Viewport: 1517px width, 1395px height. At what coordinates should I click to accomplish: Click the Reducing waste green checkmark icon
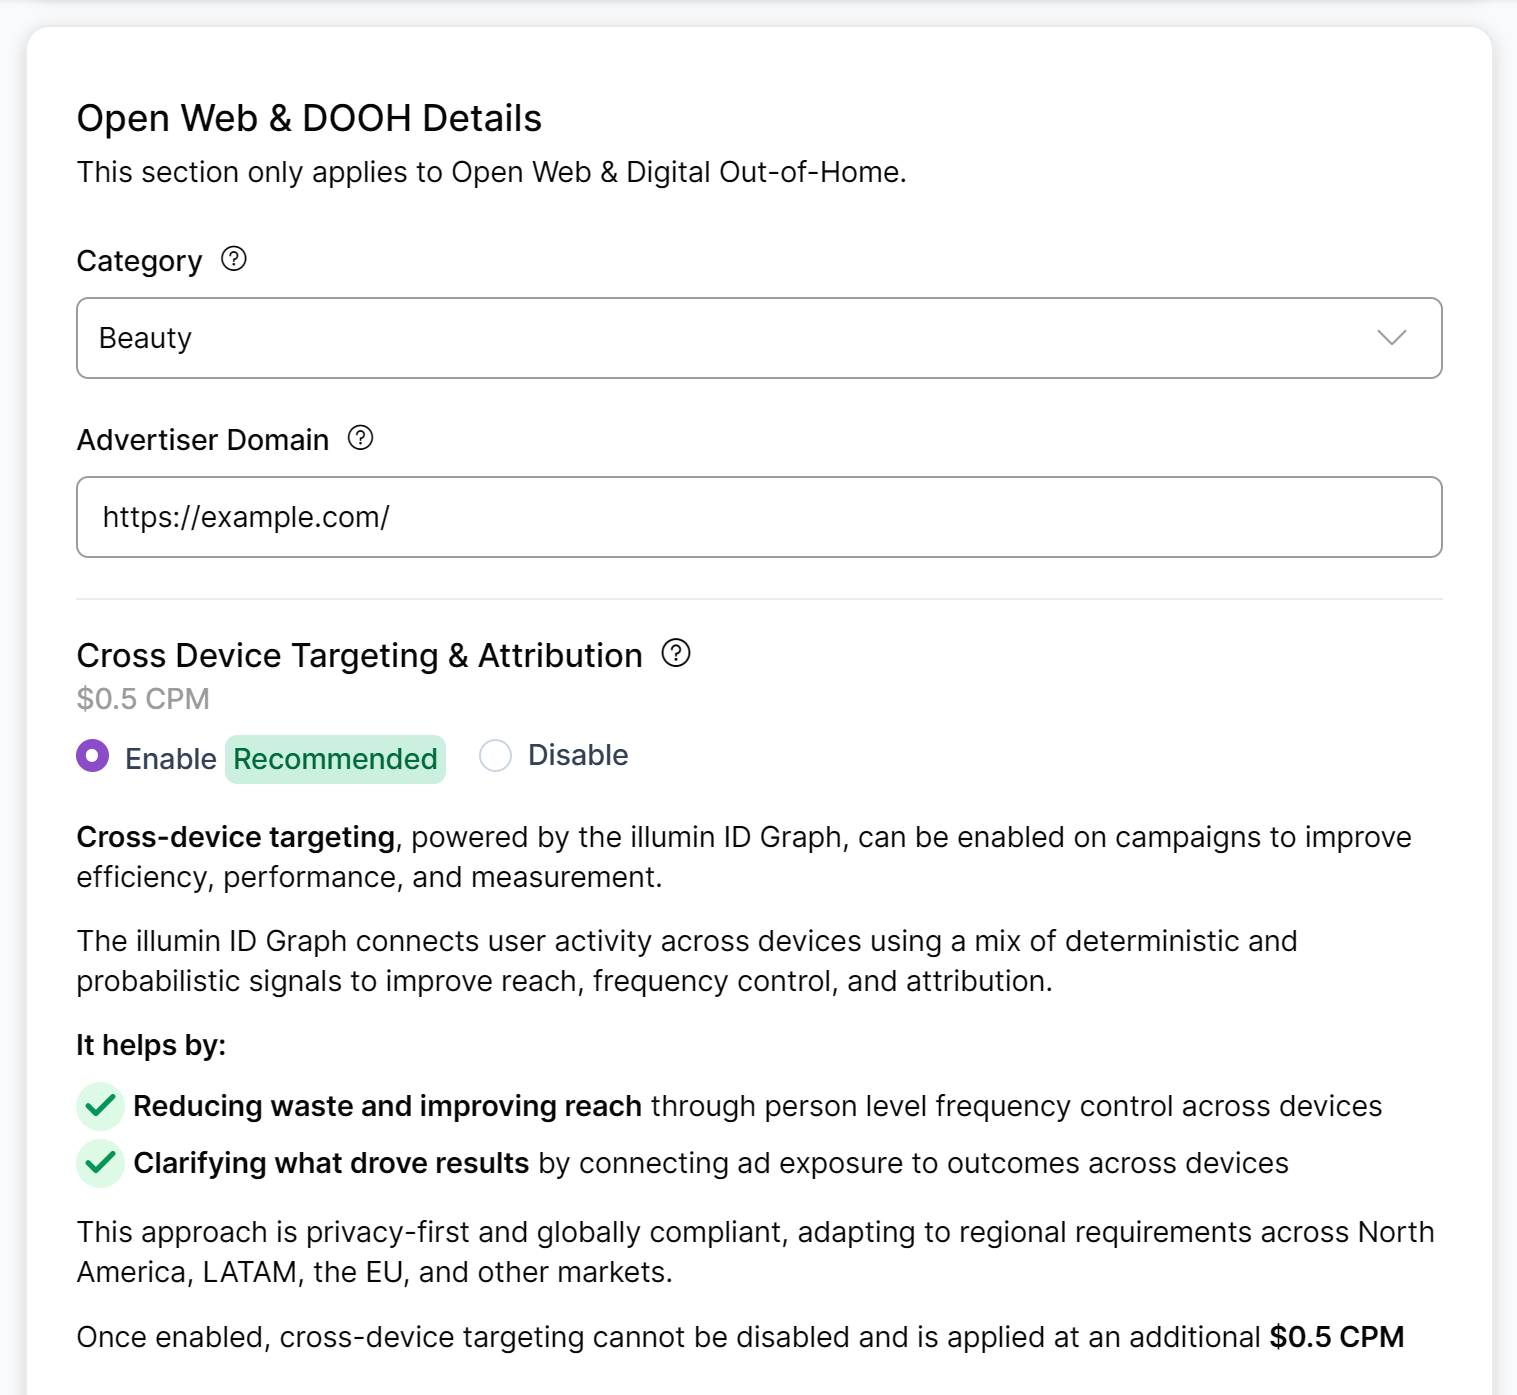point(100,1106)
